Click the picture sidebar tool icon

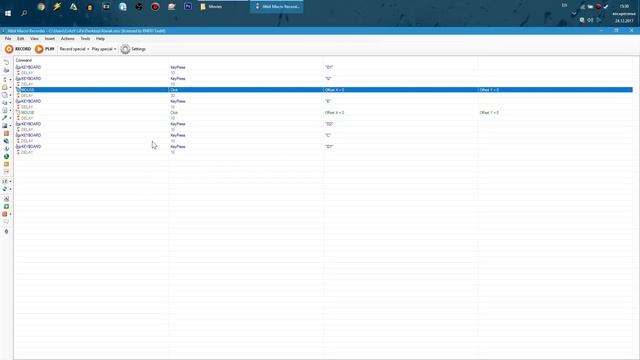[x=5, y=126]
